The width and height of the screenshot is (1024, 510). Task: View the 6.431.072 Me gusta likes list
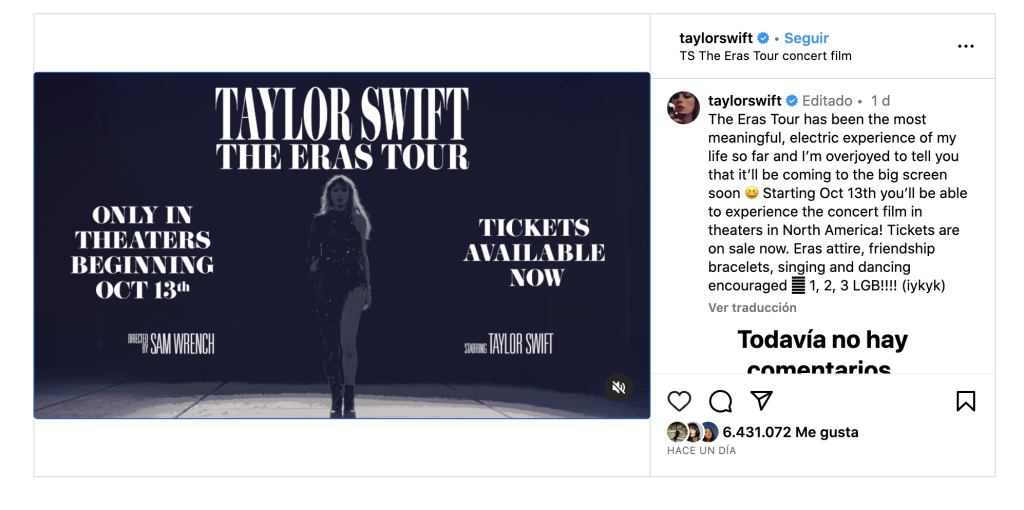coord(790,432)
